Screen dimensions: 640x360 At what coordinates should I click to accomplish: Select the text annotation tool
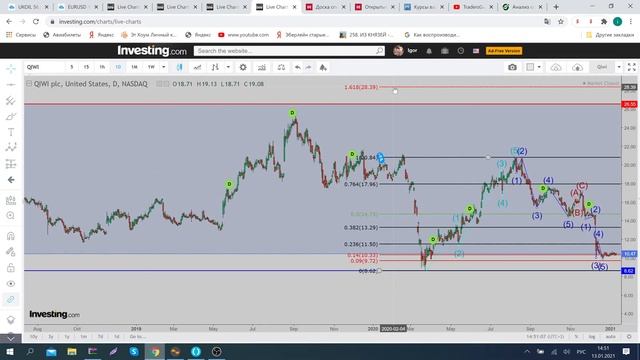click(x=11, y=132)
